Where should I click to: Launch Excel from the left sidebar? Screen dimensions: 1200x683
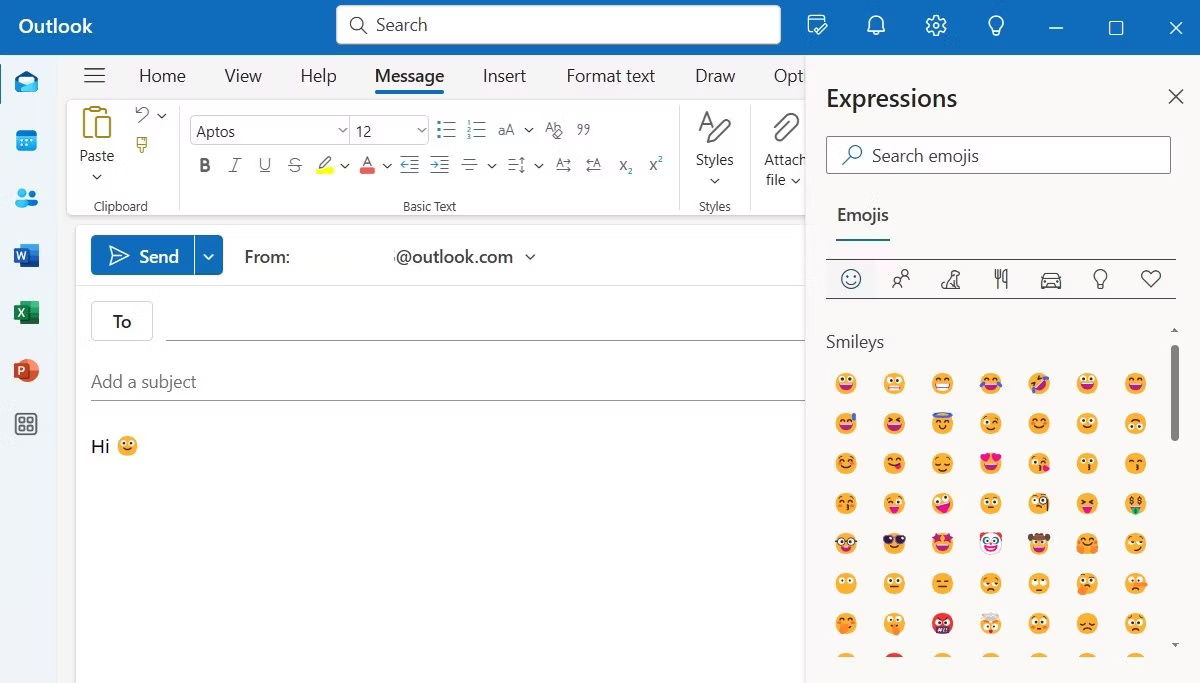(x=27, y=313)
